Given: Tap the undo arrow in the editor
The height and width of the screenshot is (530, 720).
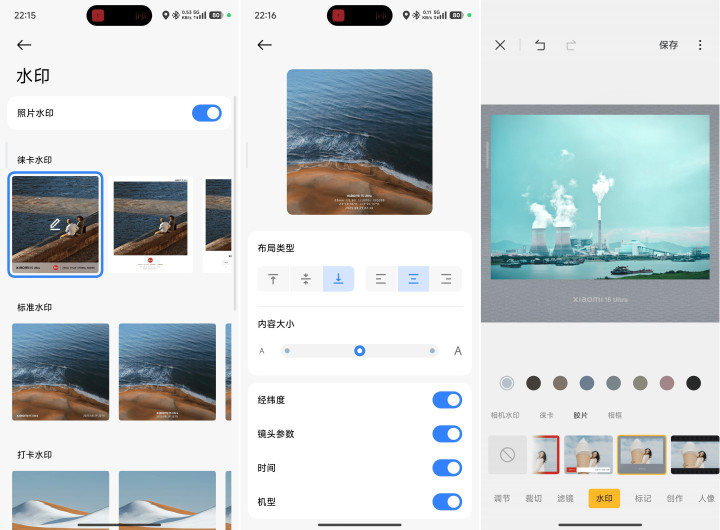Looking at the screenshot, I should pos(540,45).
